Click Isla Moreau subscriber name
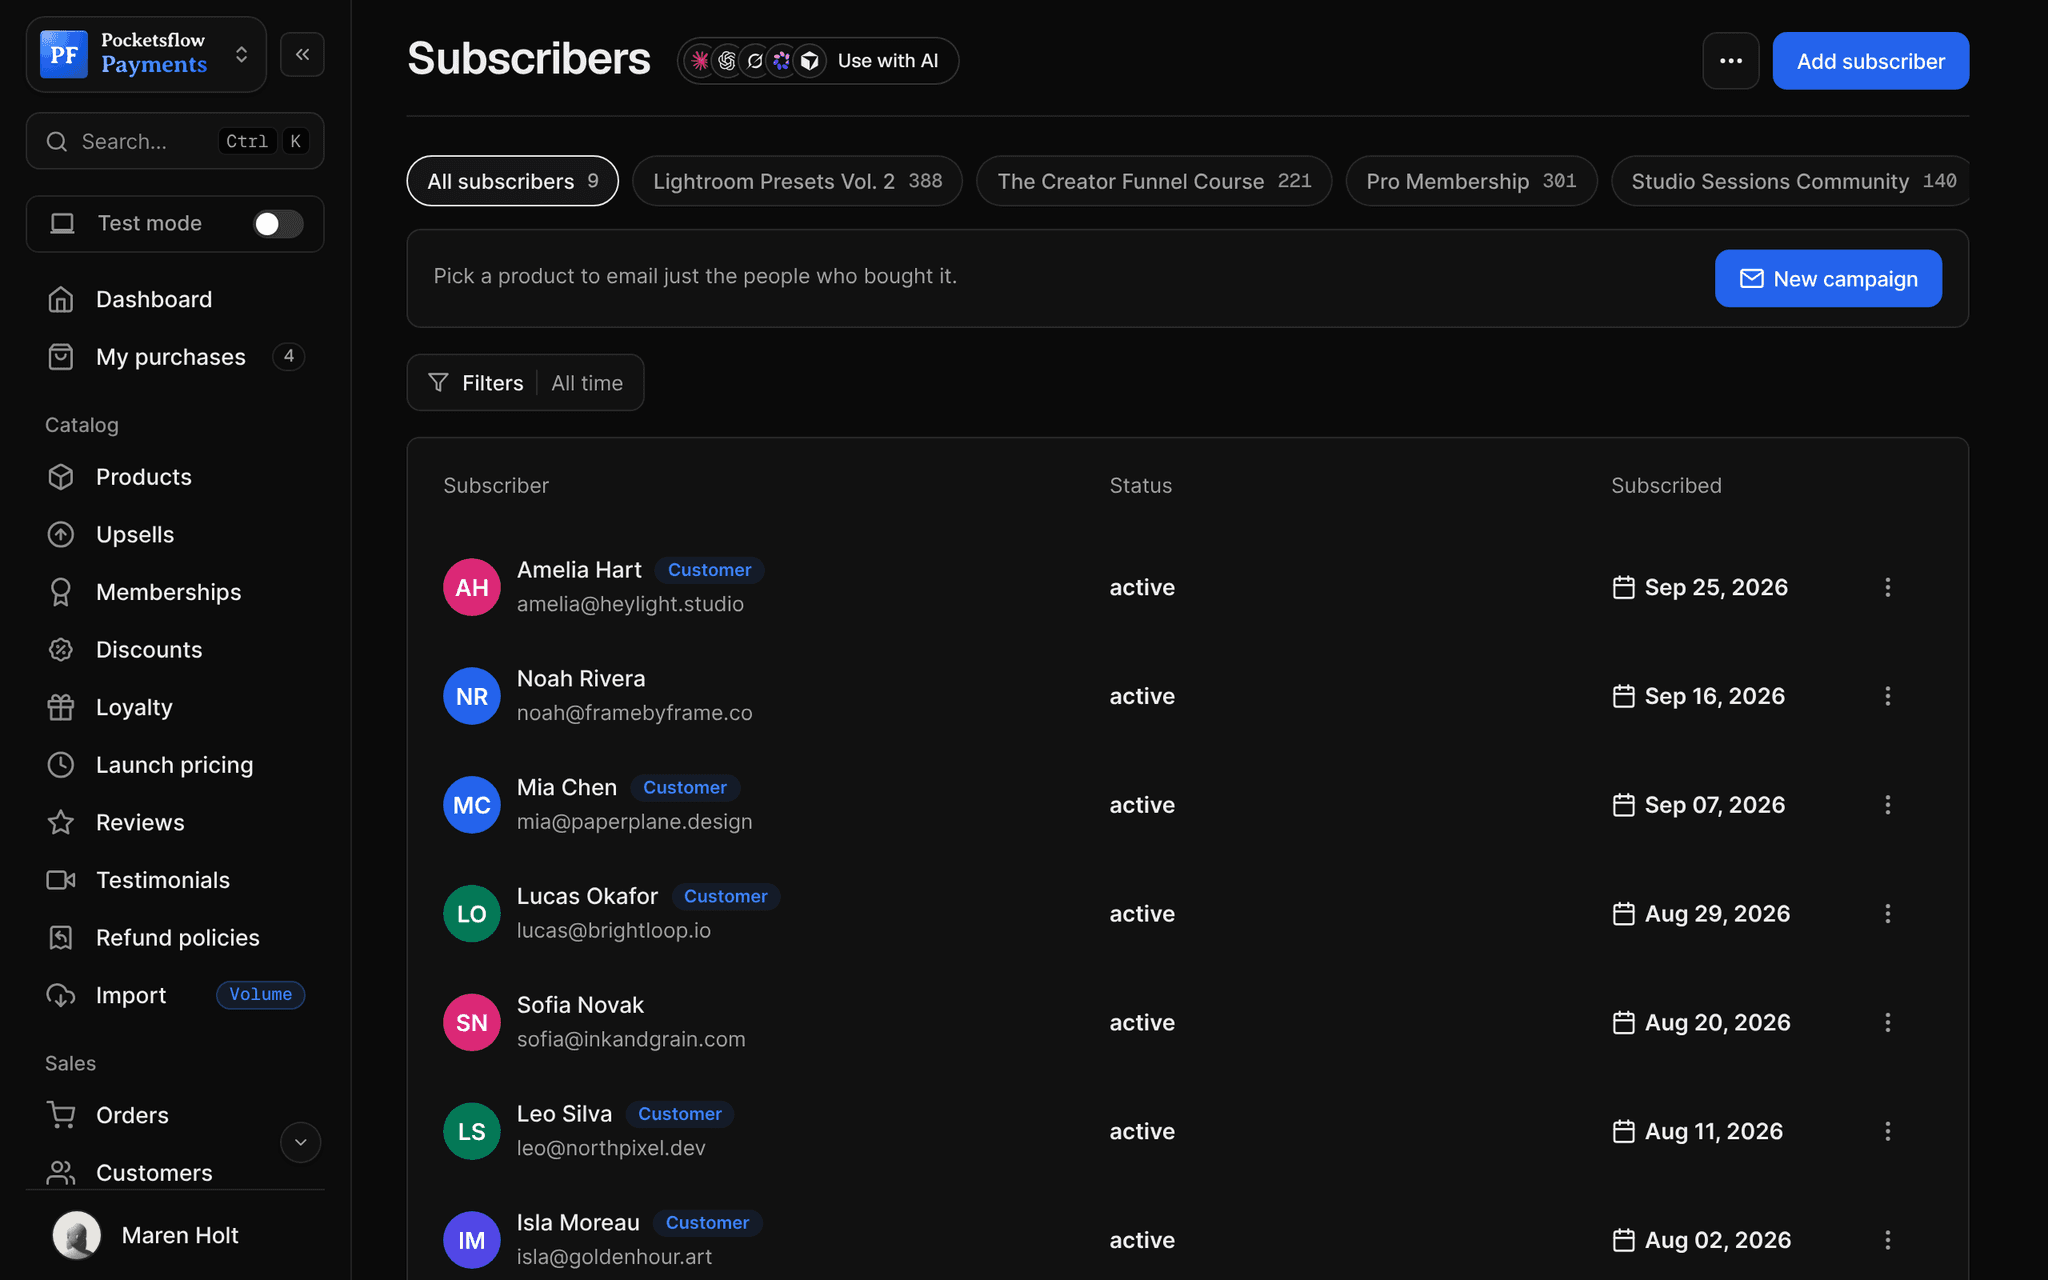Viewport: 2048px width, 1280px height. 578,1222
